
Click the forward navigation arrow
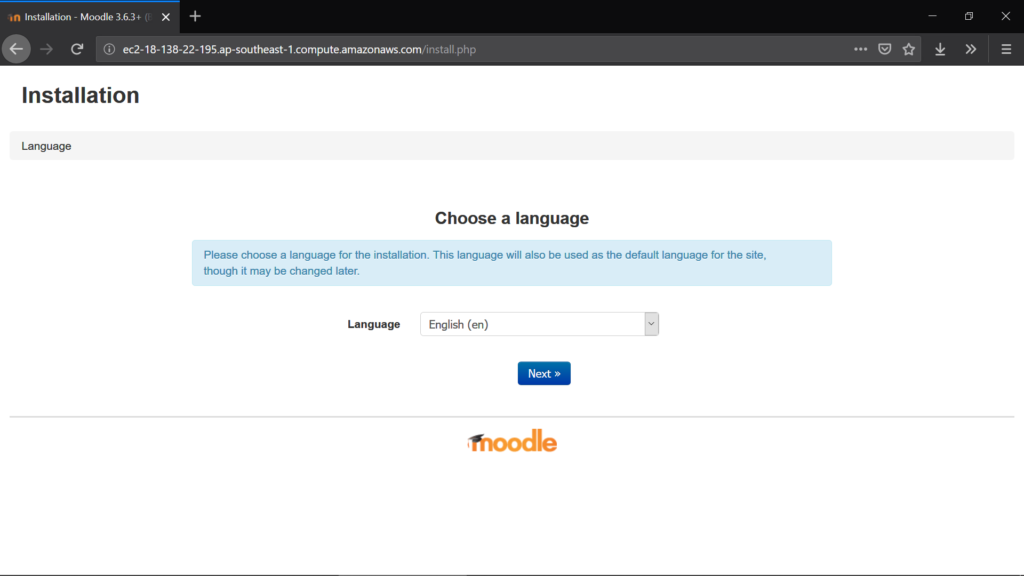click(x=46, y=49)
